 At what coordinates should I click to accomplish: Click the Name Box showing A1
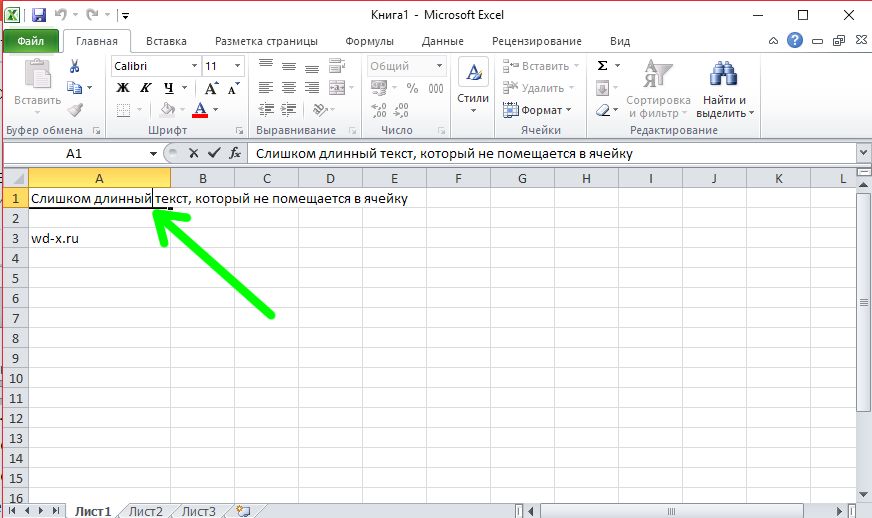point(74,154)
